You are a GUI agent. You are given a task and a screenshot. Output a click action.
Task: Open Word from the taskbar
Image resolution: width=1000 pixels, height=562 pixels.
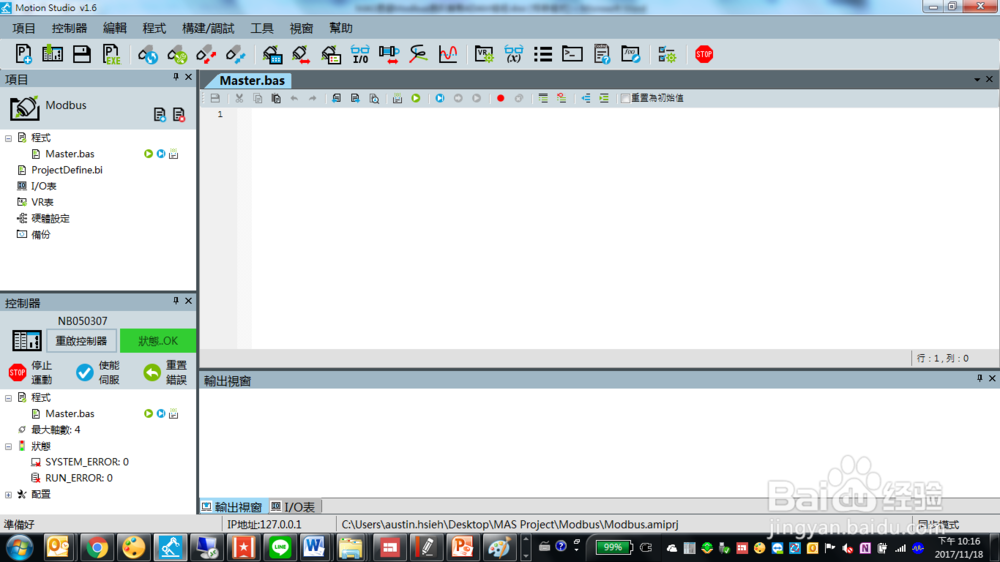click(x=314, y=547)
